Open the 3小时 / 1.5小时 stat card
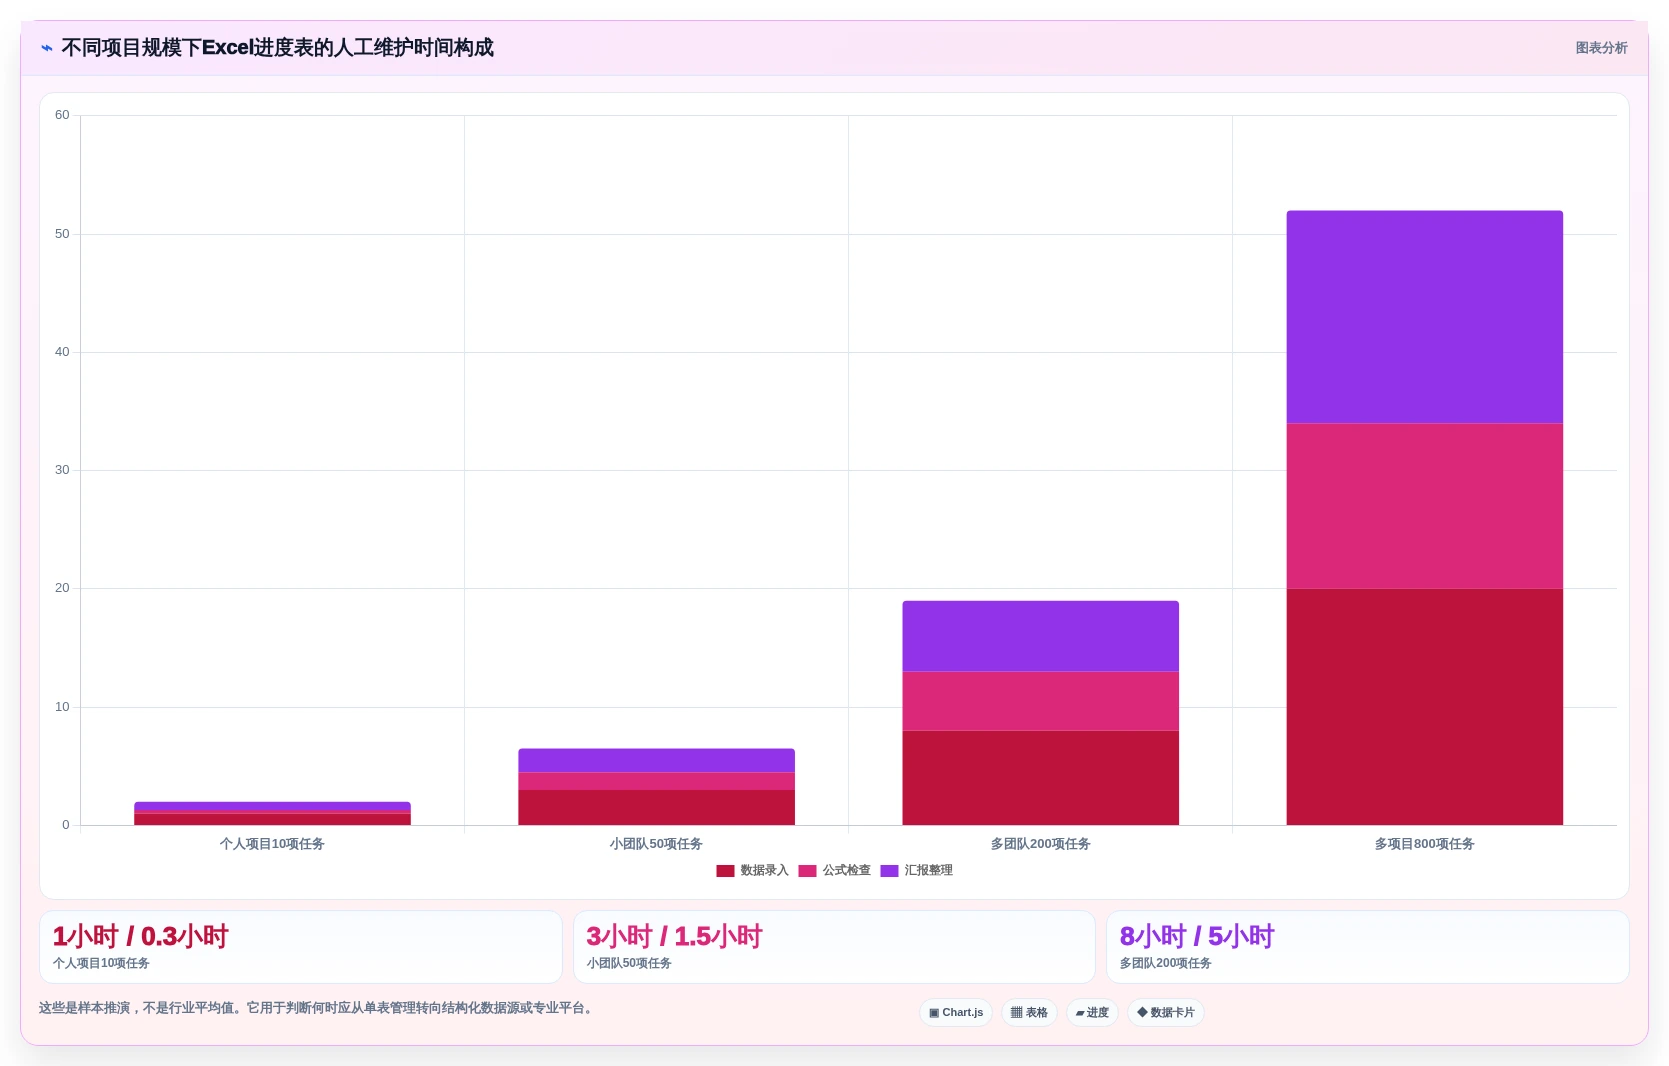The width and height of the screenshot is (1669, 1066). [x=834, y=947]
